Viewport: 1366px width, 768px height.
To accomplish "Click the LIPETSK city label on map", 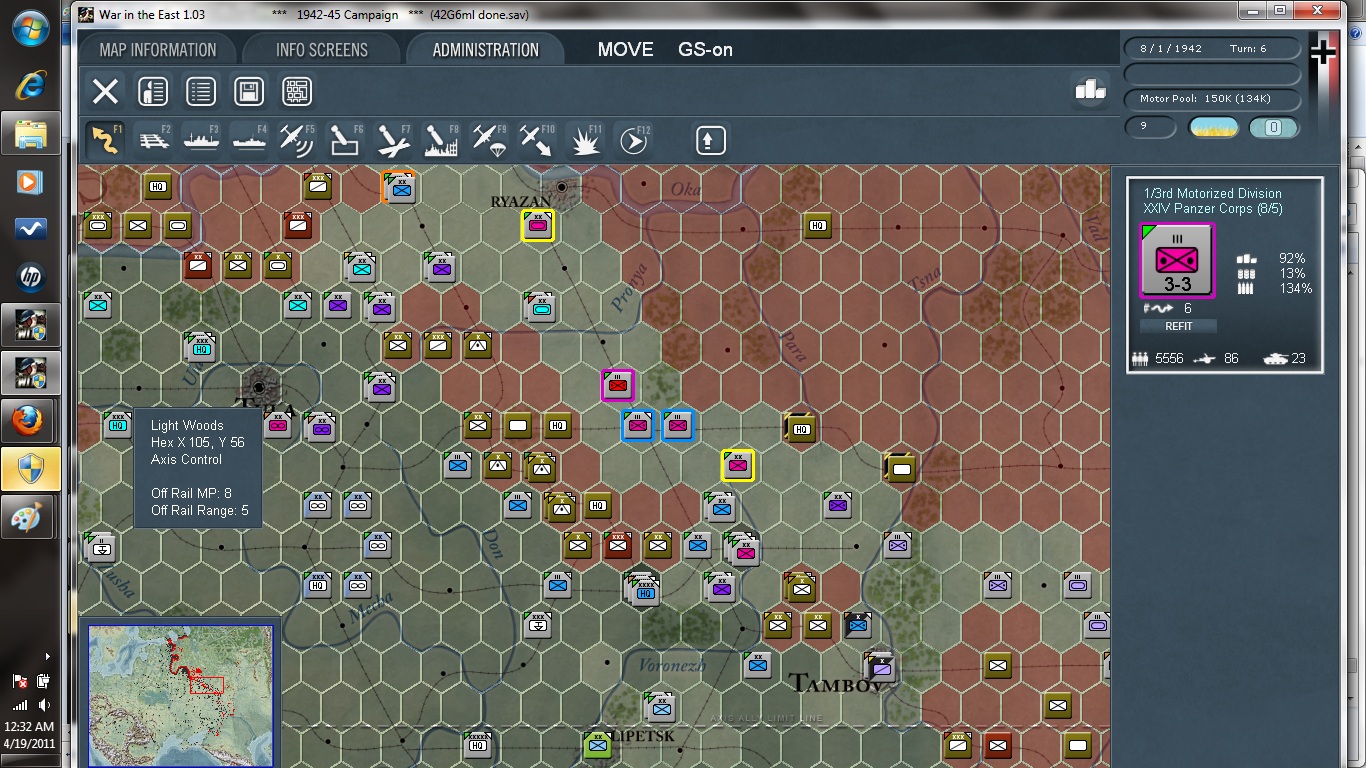I will point(642,736).
